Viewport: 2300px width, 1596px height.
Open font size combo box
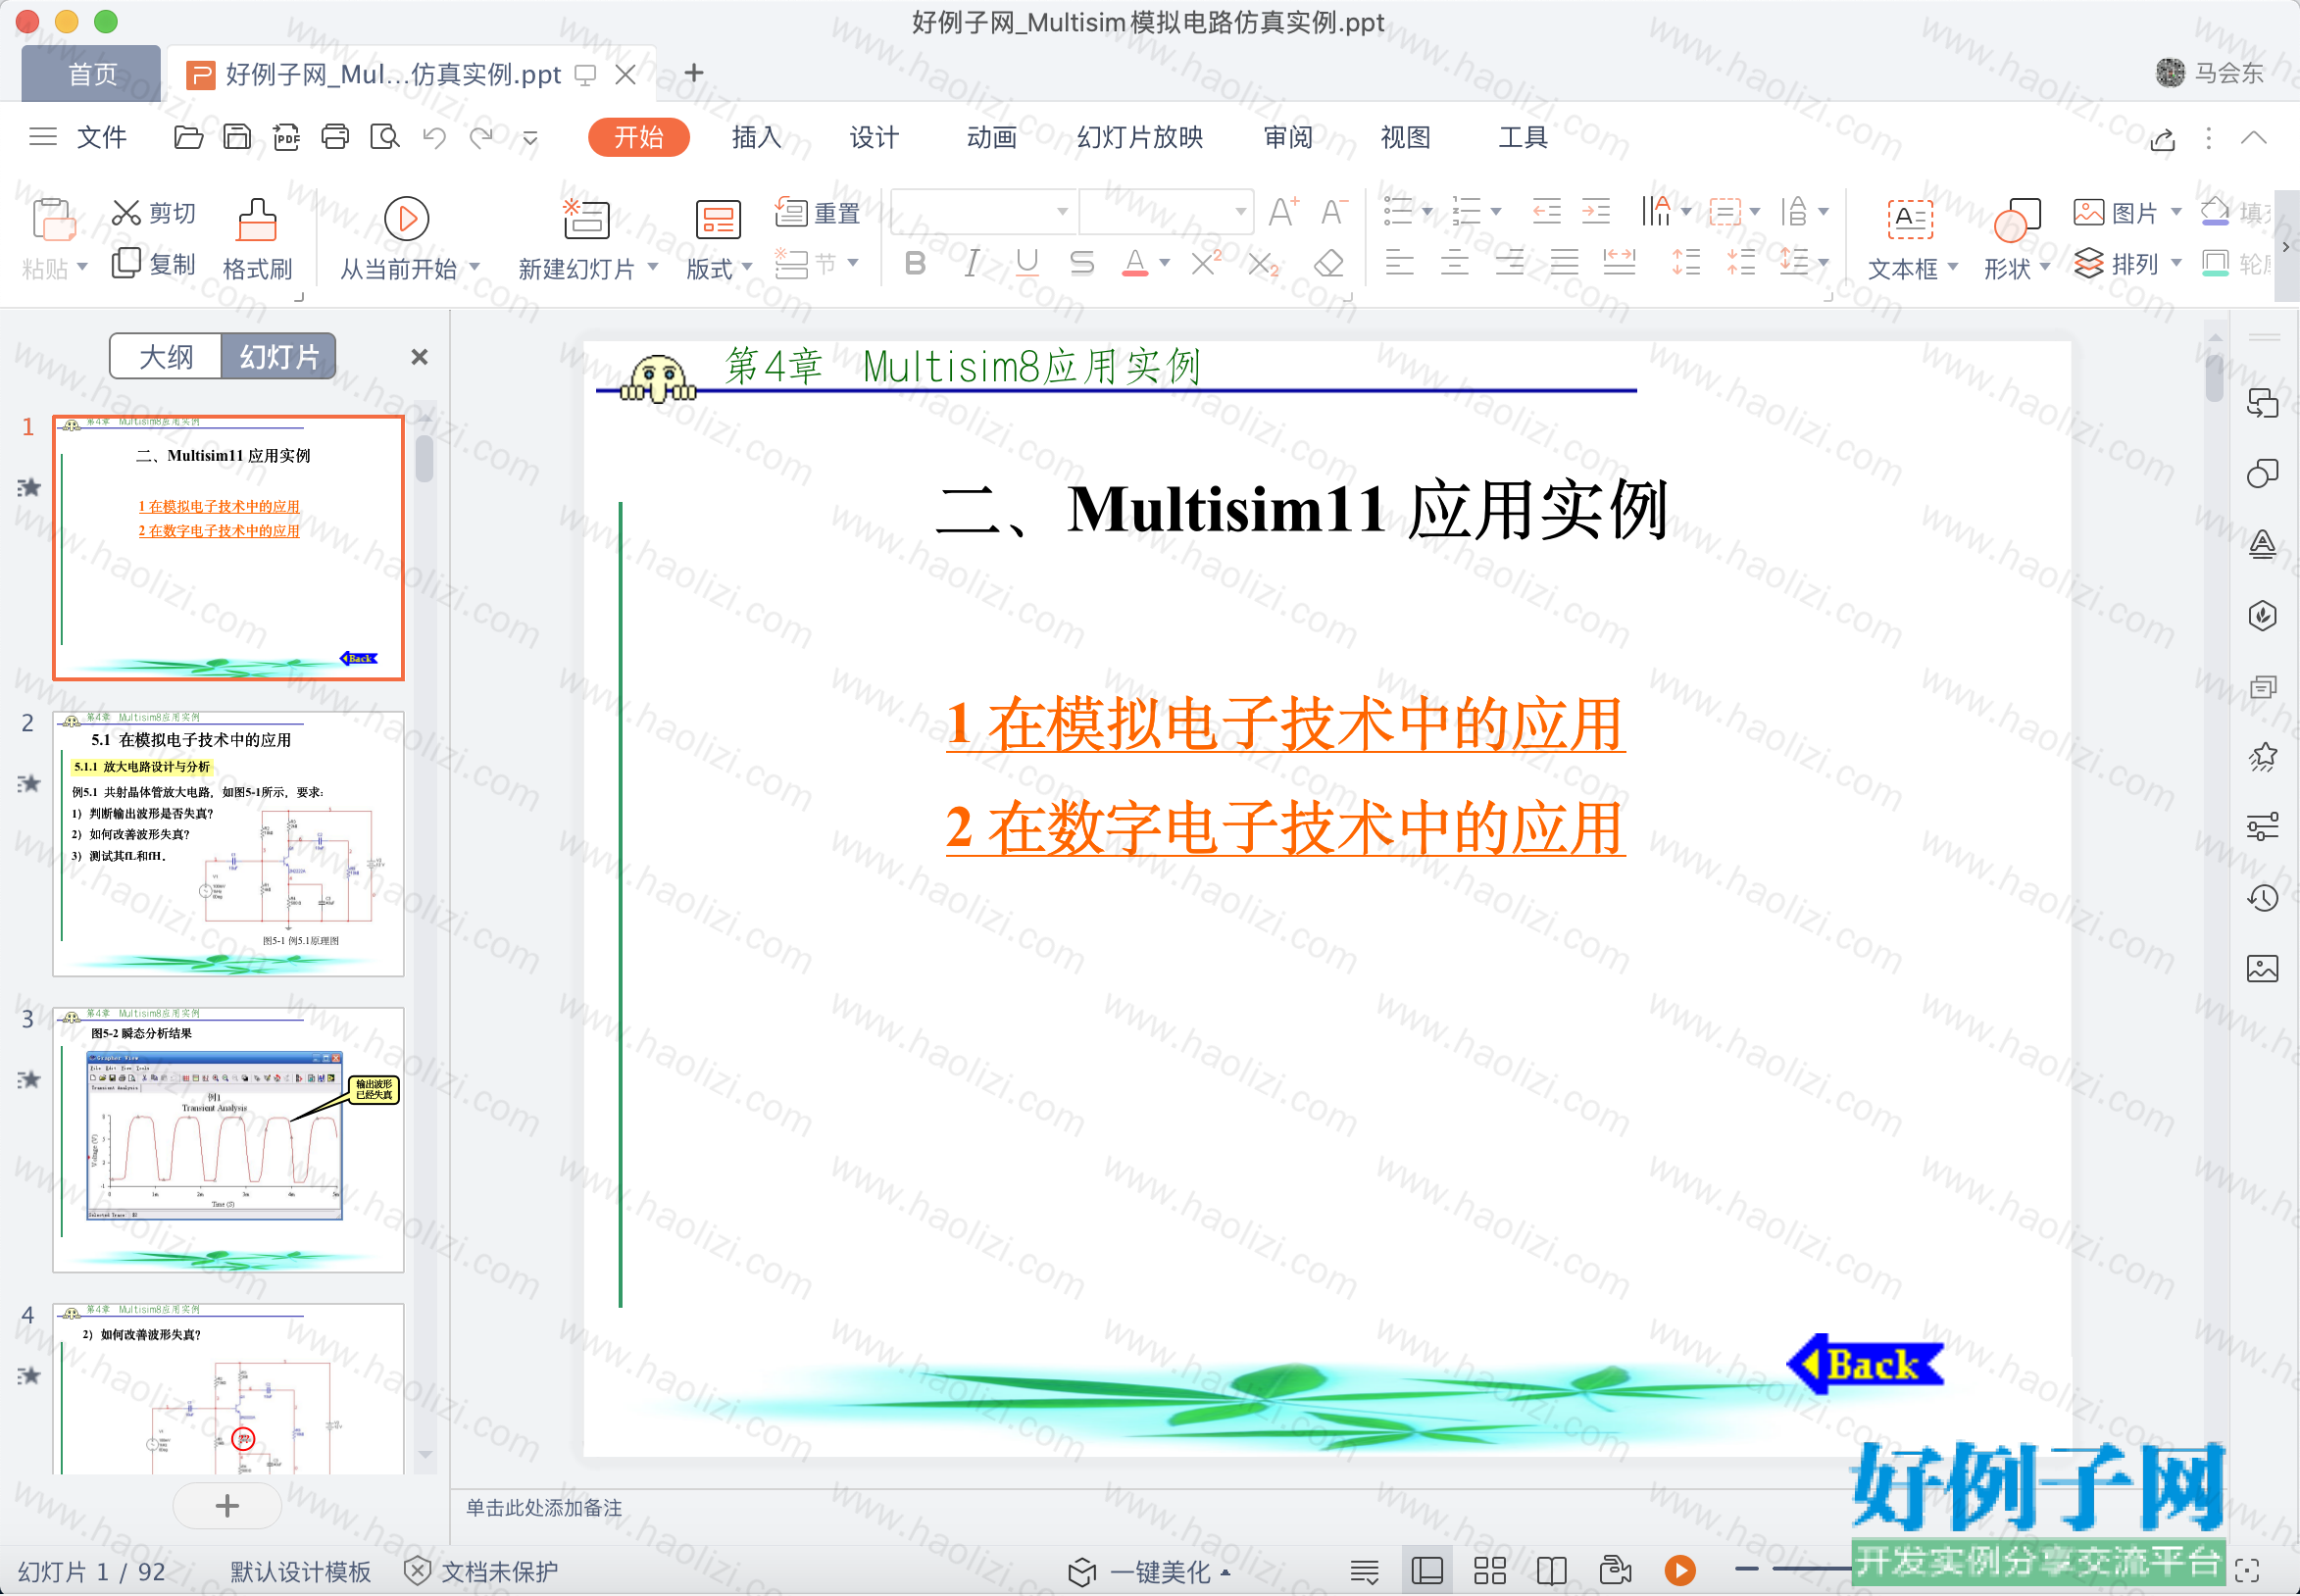click(x=1166, y=212)
